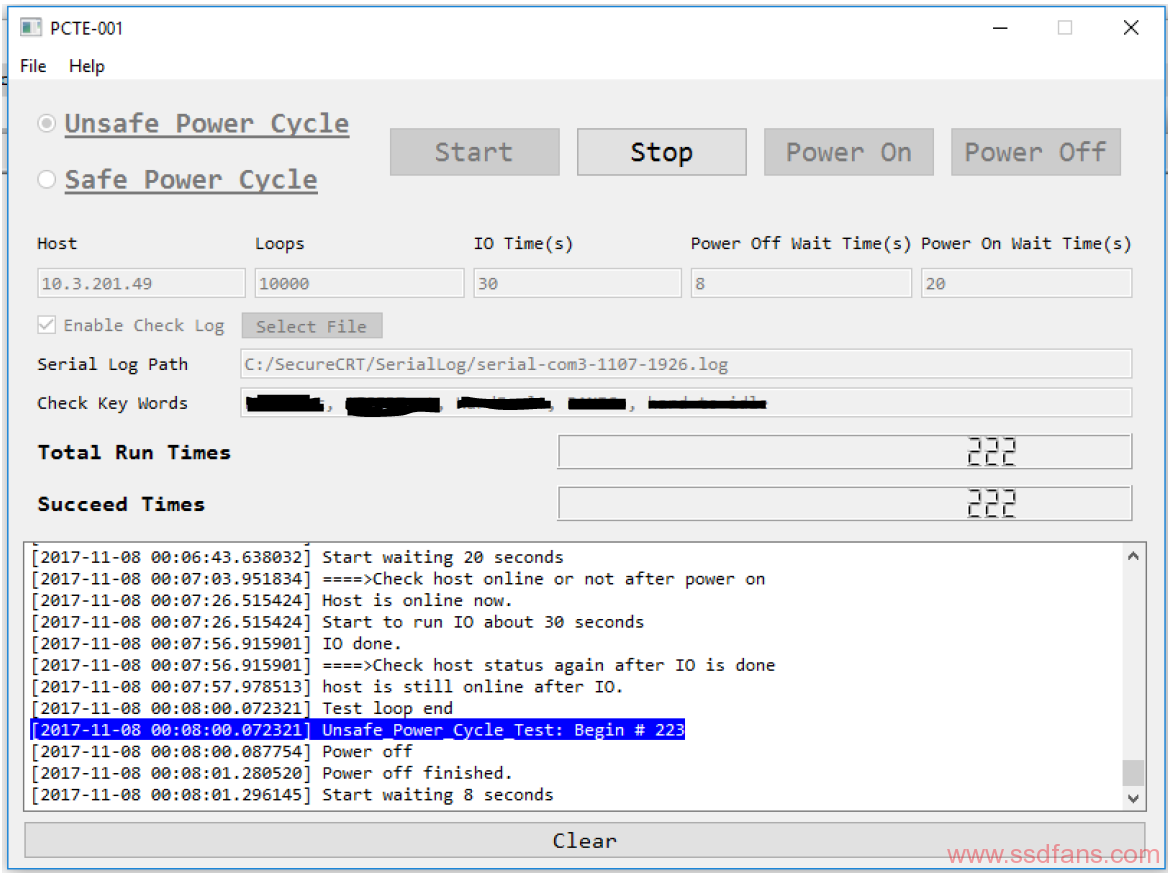Select the 'IO done.' log line
Image resolution: width=1169 pixels, height=873 pixels.
coord(216,643)
